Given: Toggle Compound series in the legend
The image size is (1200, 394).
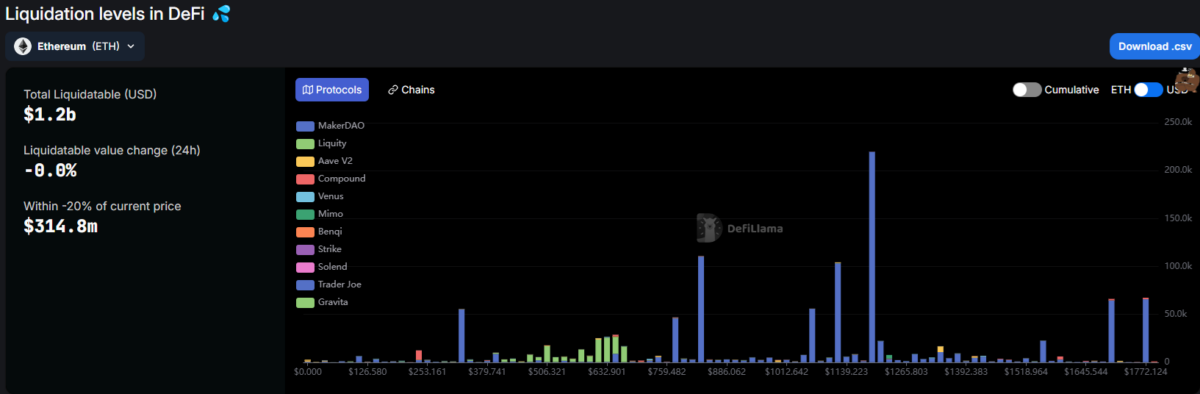Looking at the screenshot, I should tap(331, 179).
